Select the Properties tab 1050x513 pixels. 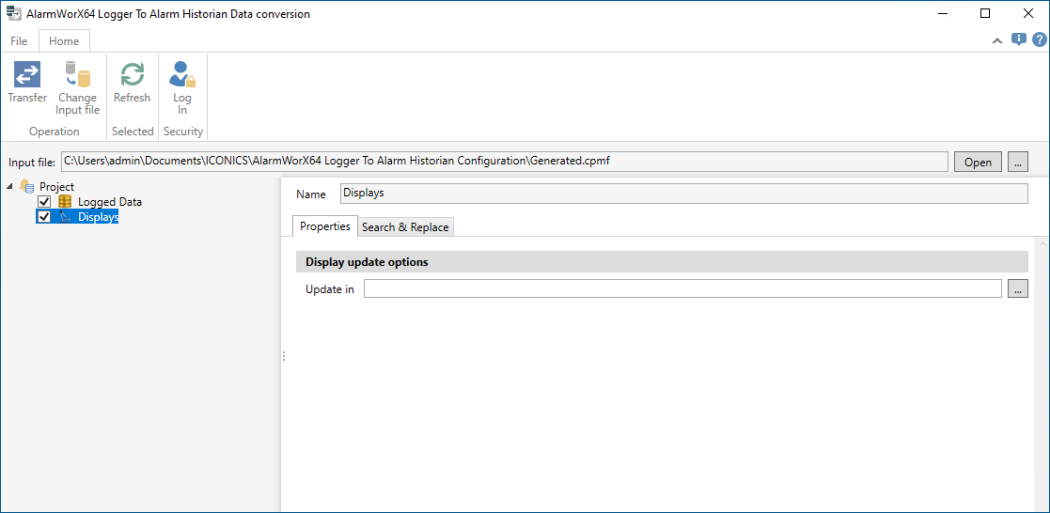click(325, 227)
